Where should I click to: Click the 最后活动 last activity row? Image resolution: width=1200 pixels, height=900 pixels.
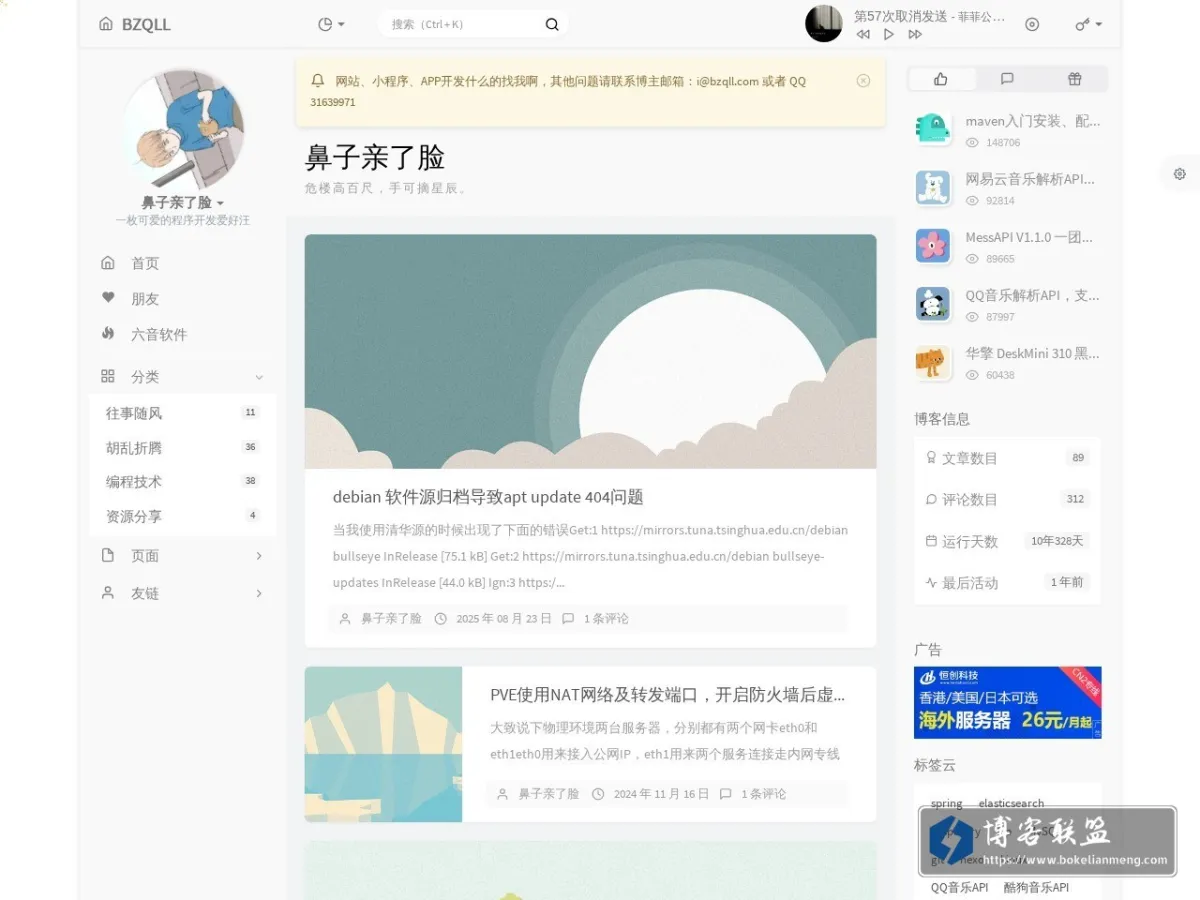coord(1007,582)
